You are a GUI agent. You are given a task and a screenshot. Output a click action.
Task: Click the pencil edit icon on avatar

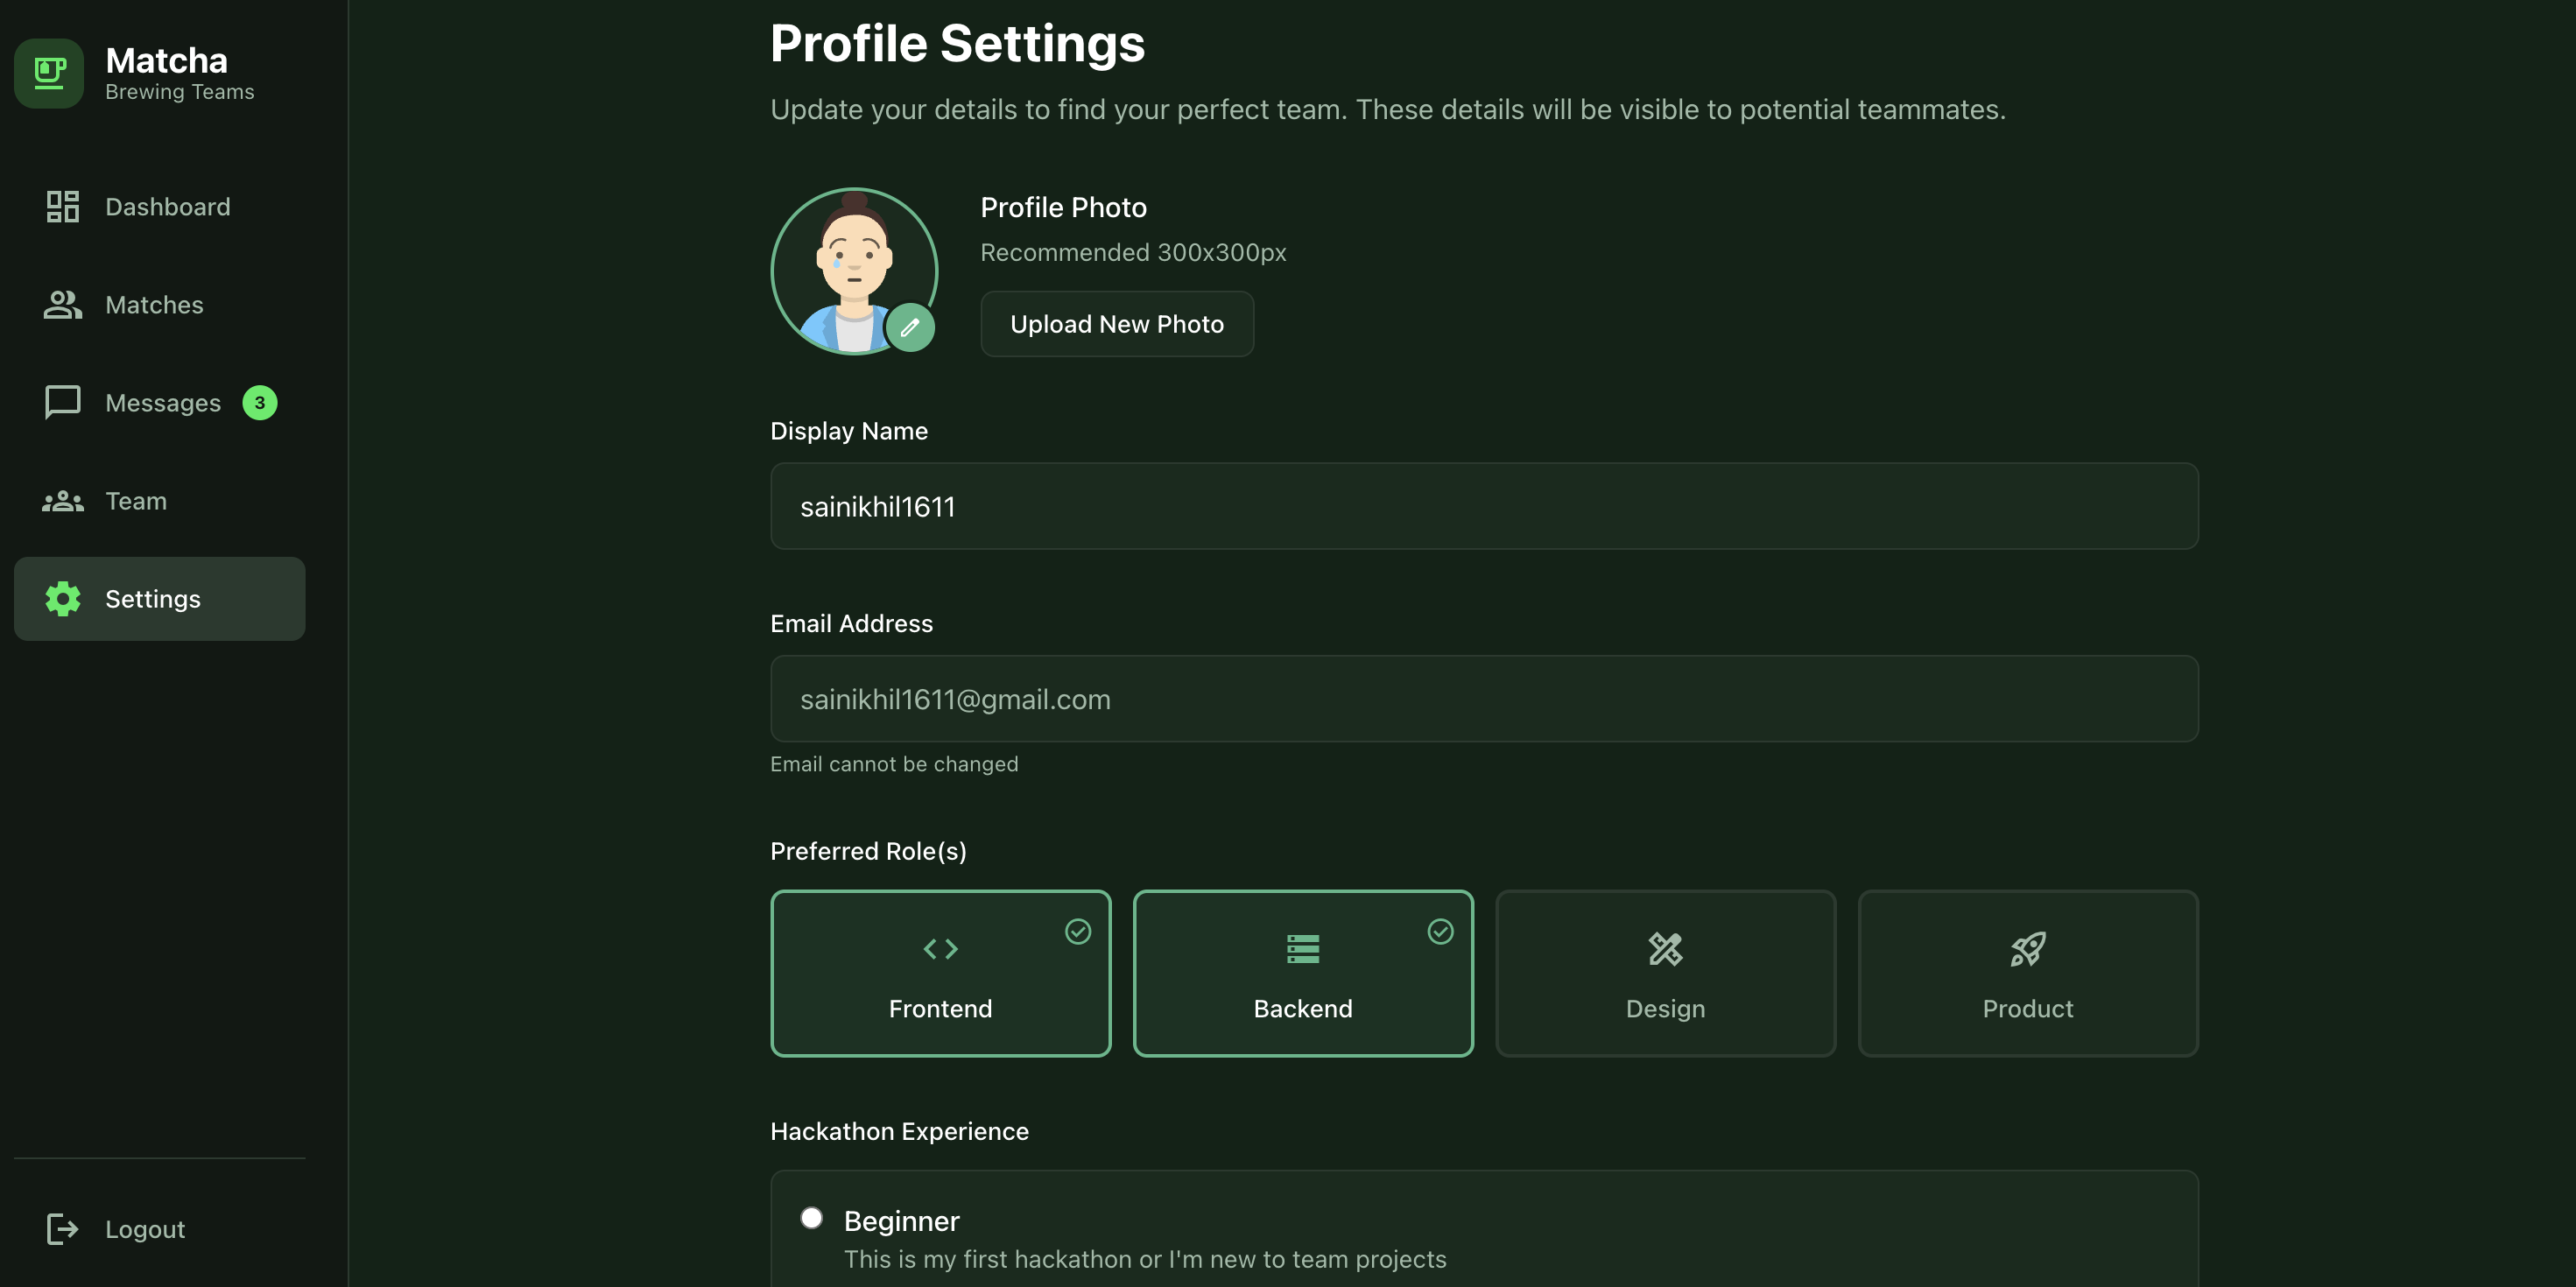click(x=910, y=327)
